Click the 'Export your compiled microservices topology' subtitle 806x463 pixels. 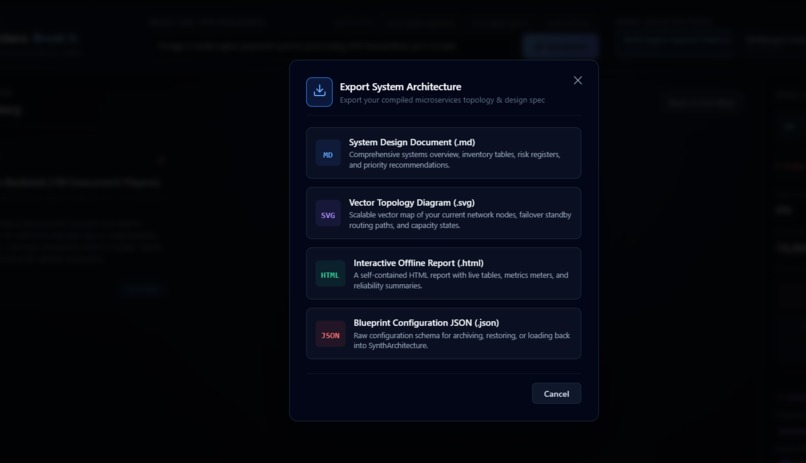tap(442, 100)
